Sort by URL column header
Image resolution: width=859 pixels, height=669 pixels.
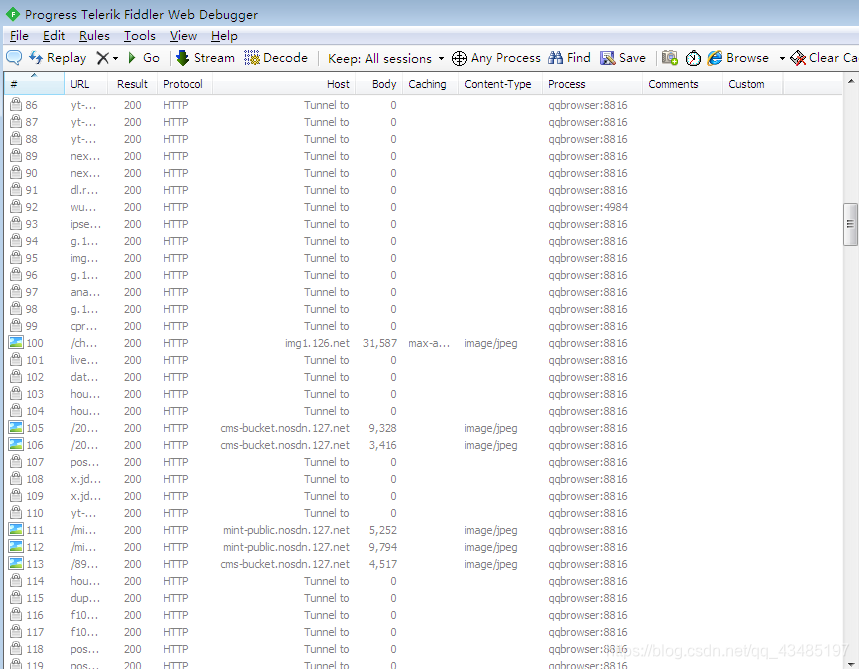pos(86,84)
